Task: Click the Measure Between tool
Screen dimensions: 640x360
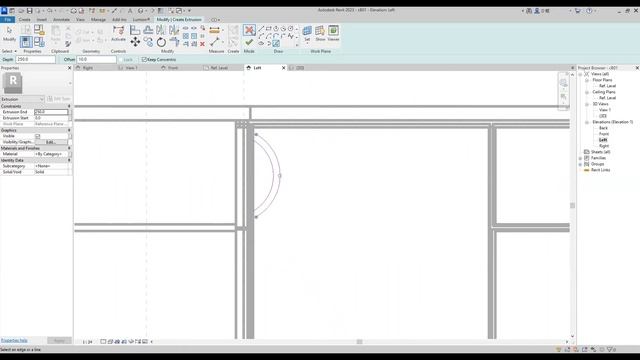Action: [x=214, y=42]
